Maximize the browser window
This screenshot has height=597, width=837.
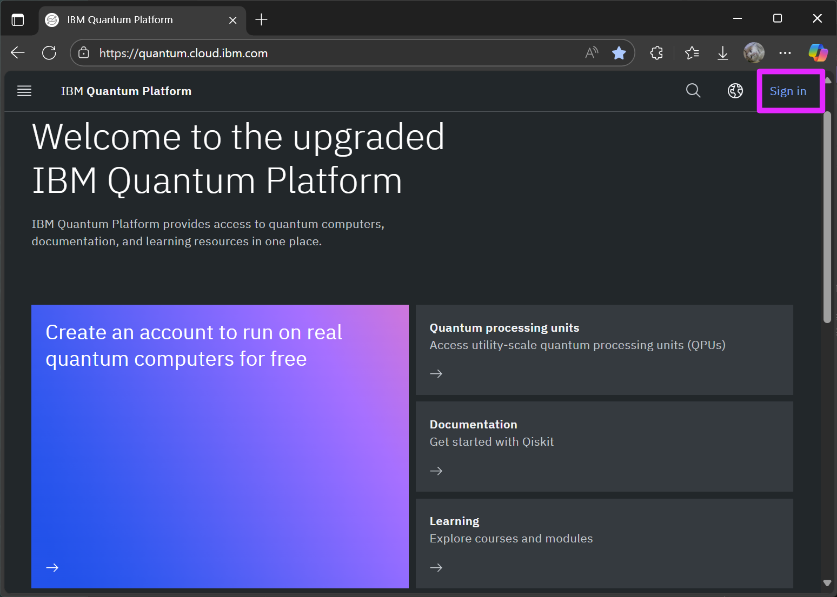[777, 19]
